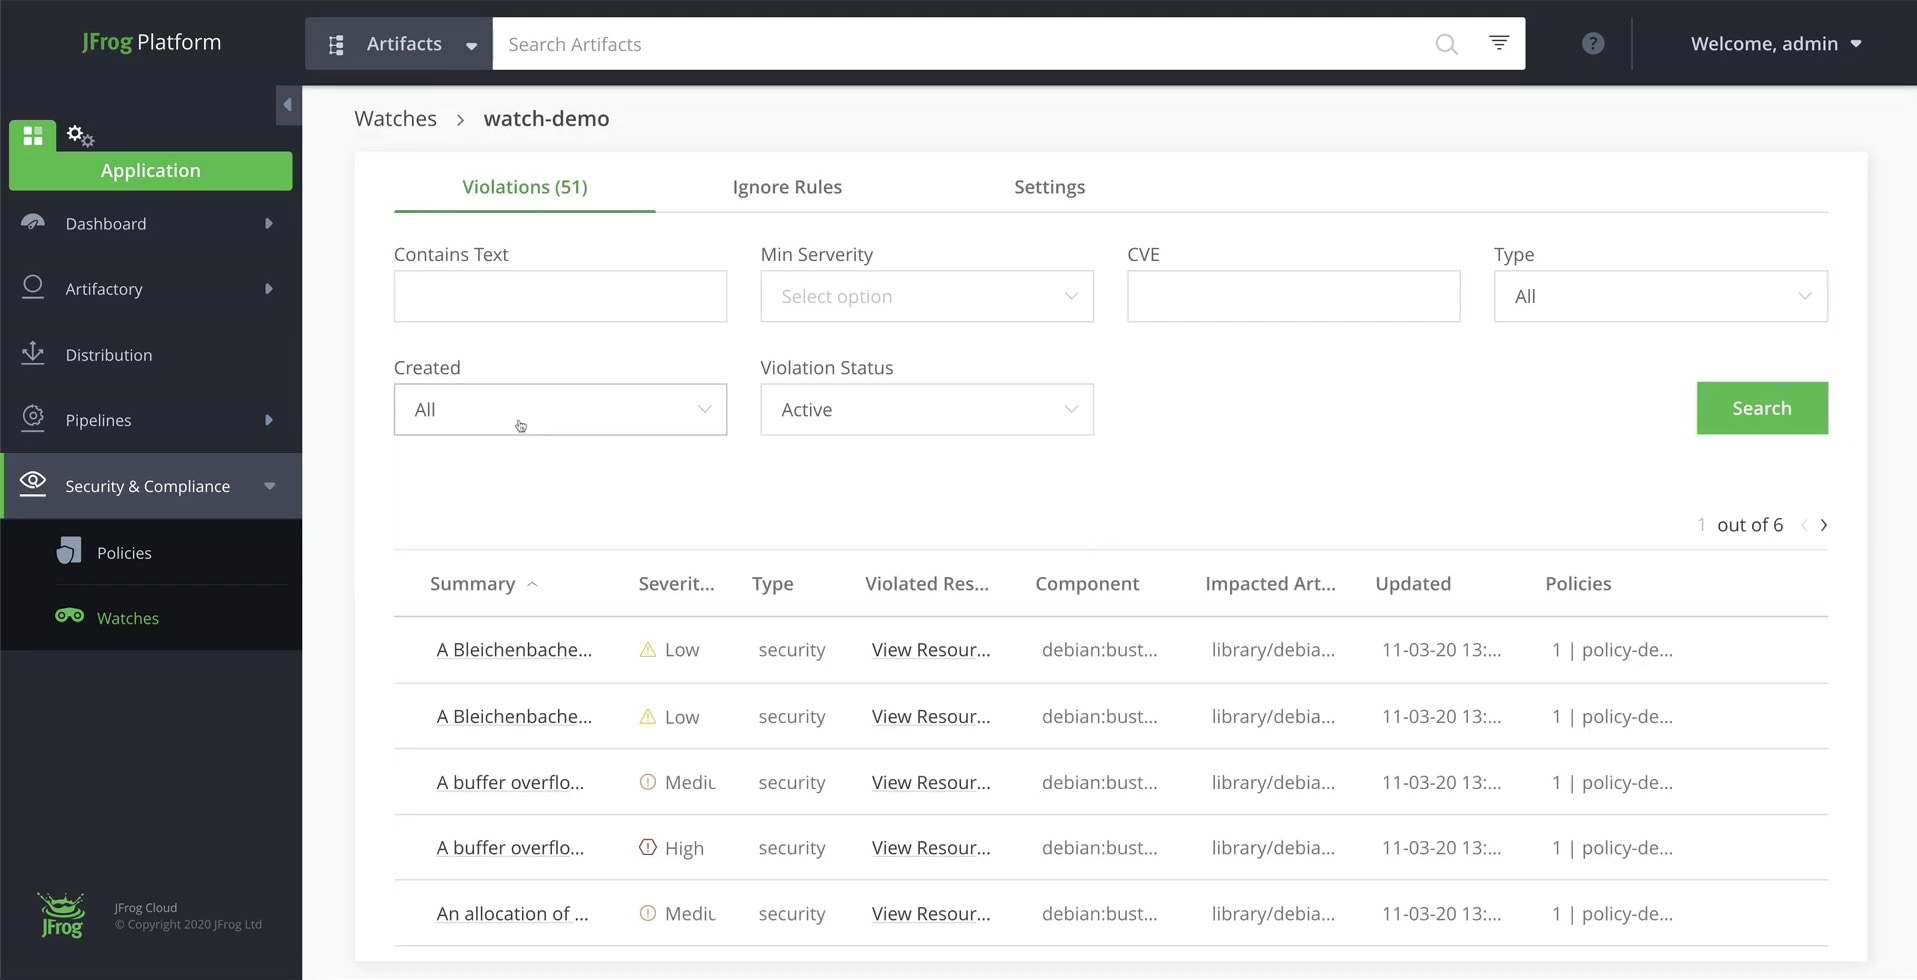Open the Watches page
The width and height of the screenshot is (1917, 980).
click(127, 617)
